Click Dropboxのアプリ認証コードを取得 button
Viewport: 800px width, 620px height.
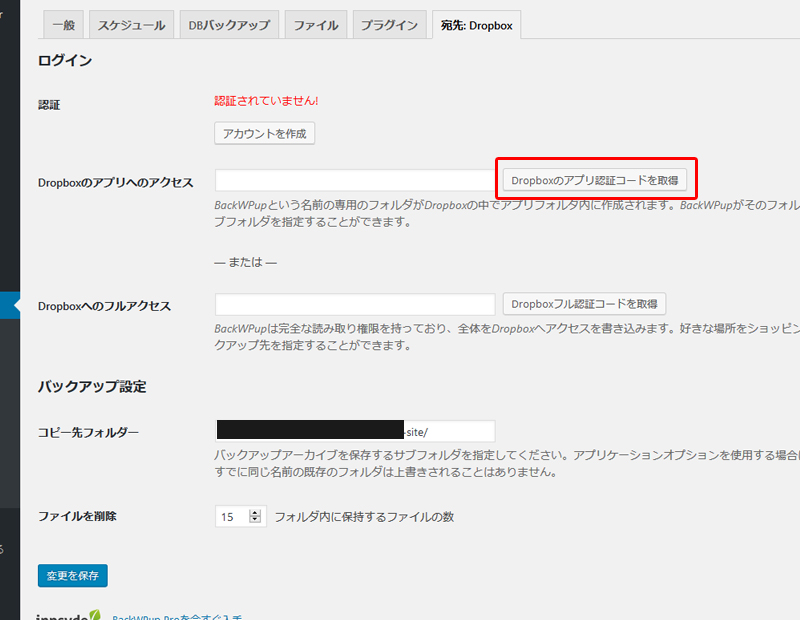tap(594, 180)
